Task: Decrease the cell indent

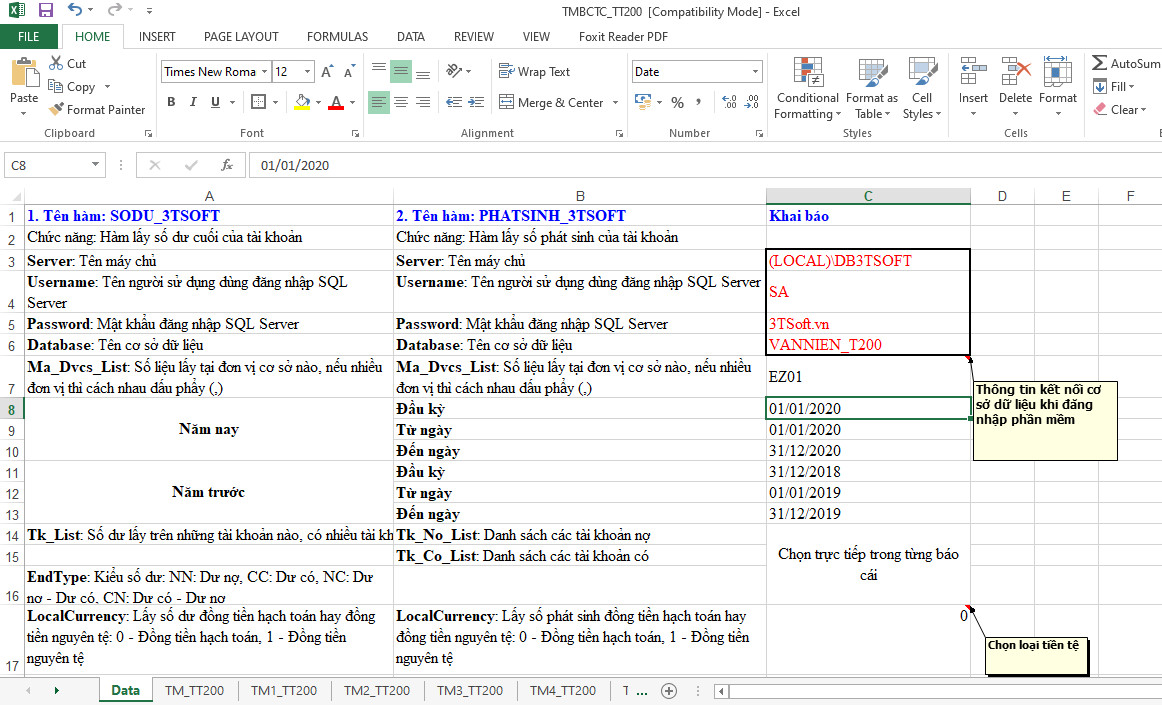Action: click(454, 102)
